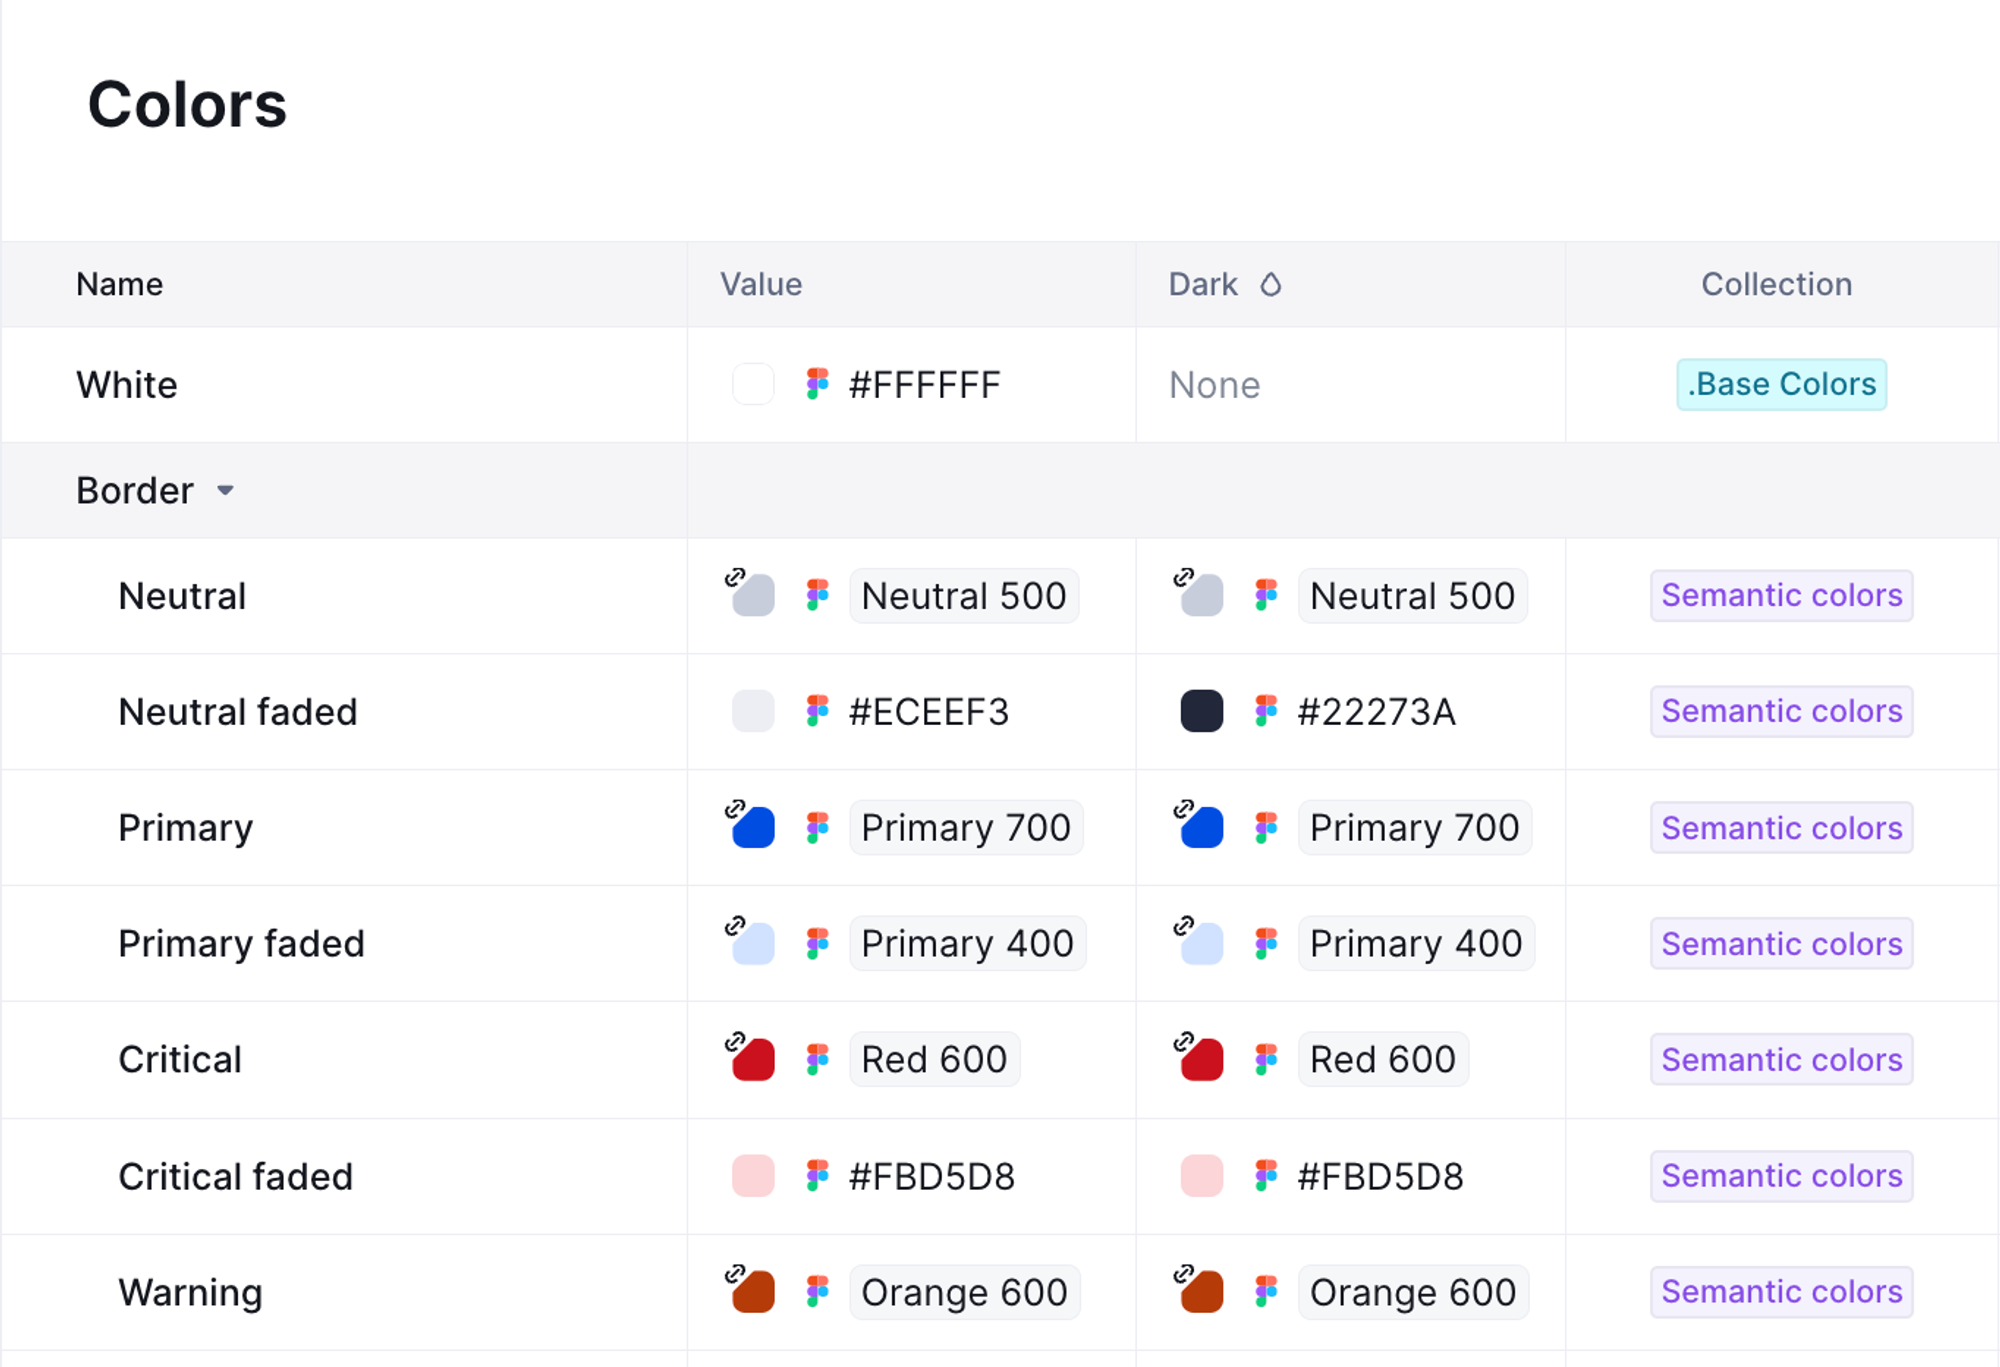Click the #ECEEF3 Neutral faded swatch

point(752,711)
